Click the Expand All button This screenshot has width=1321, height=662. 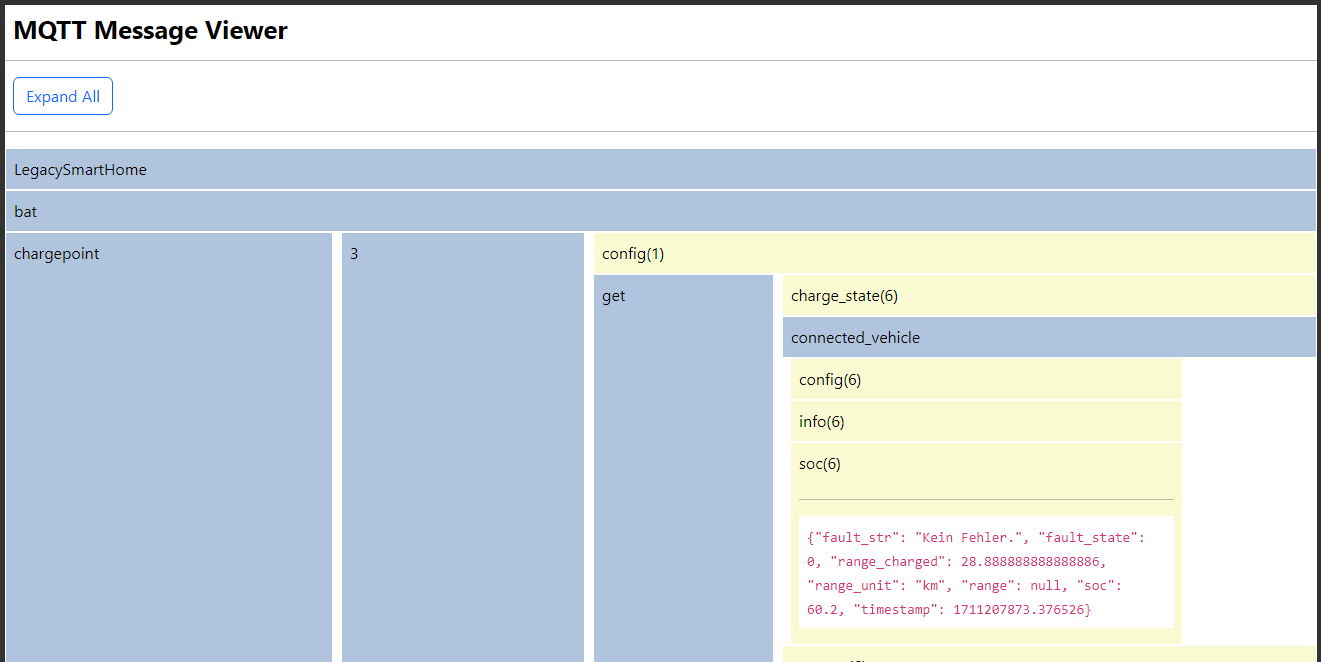pyautogui.click(x=63, y=96)
